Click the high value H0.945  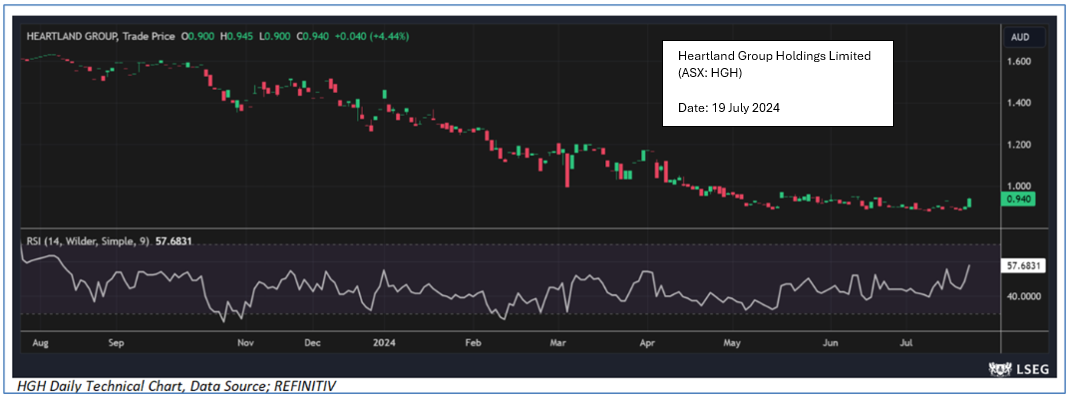[237, 36]
